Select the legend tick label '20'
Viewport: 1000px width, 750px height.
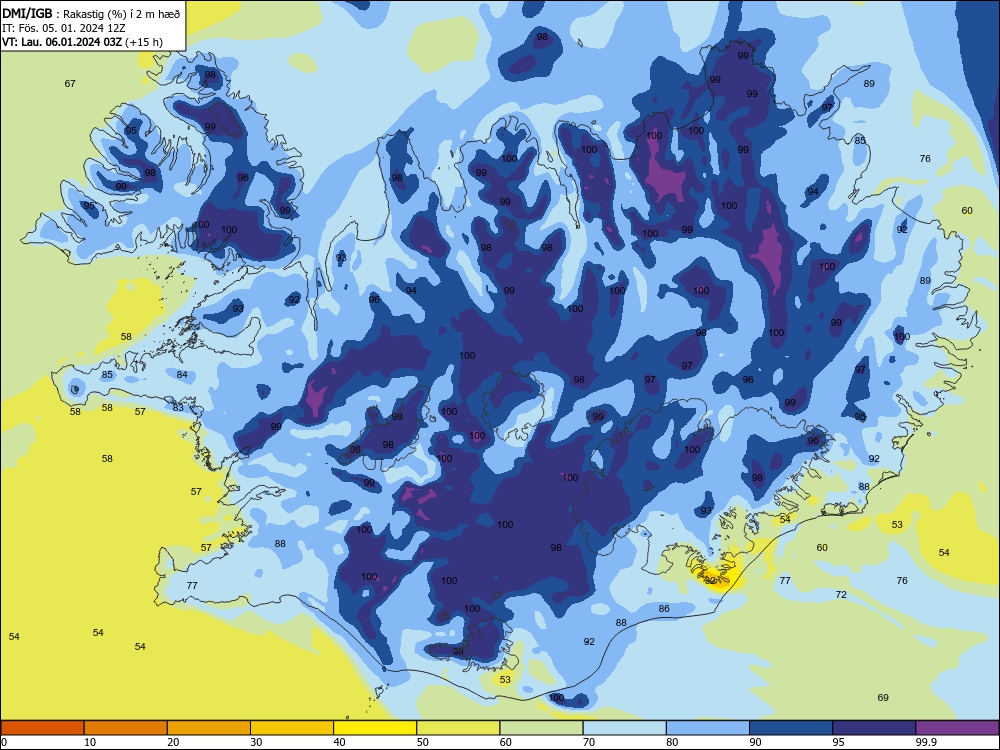[173, 742]
